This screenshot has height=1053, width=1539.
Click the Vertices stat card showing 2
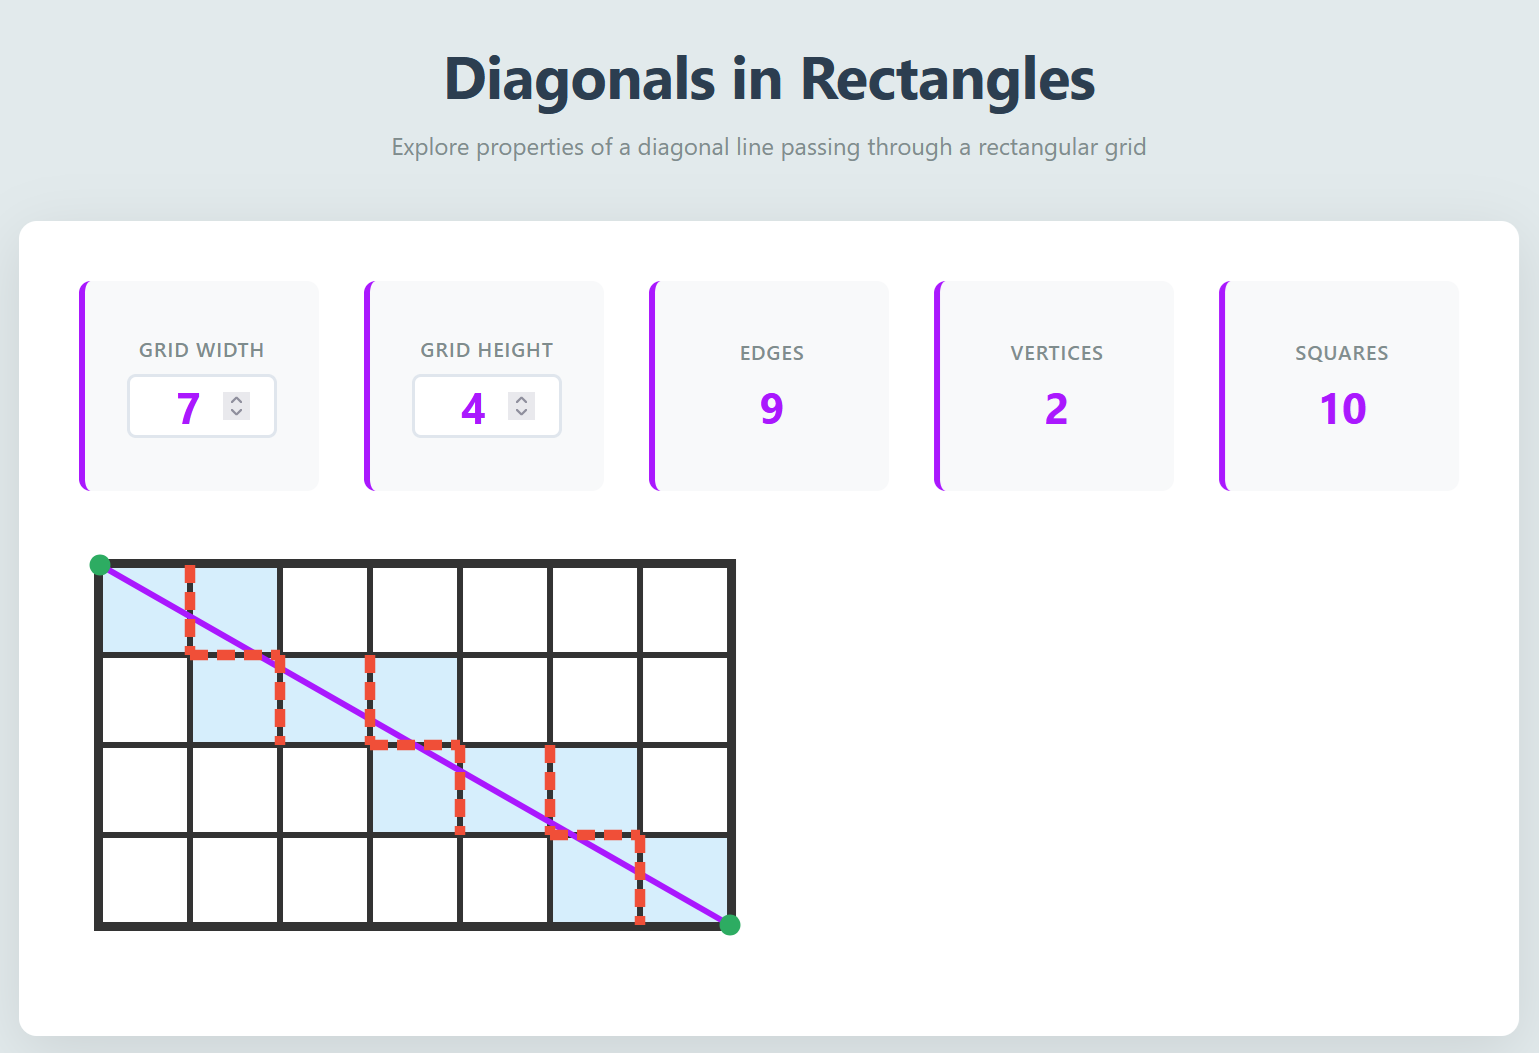click(1054, 385)
